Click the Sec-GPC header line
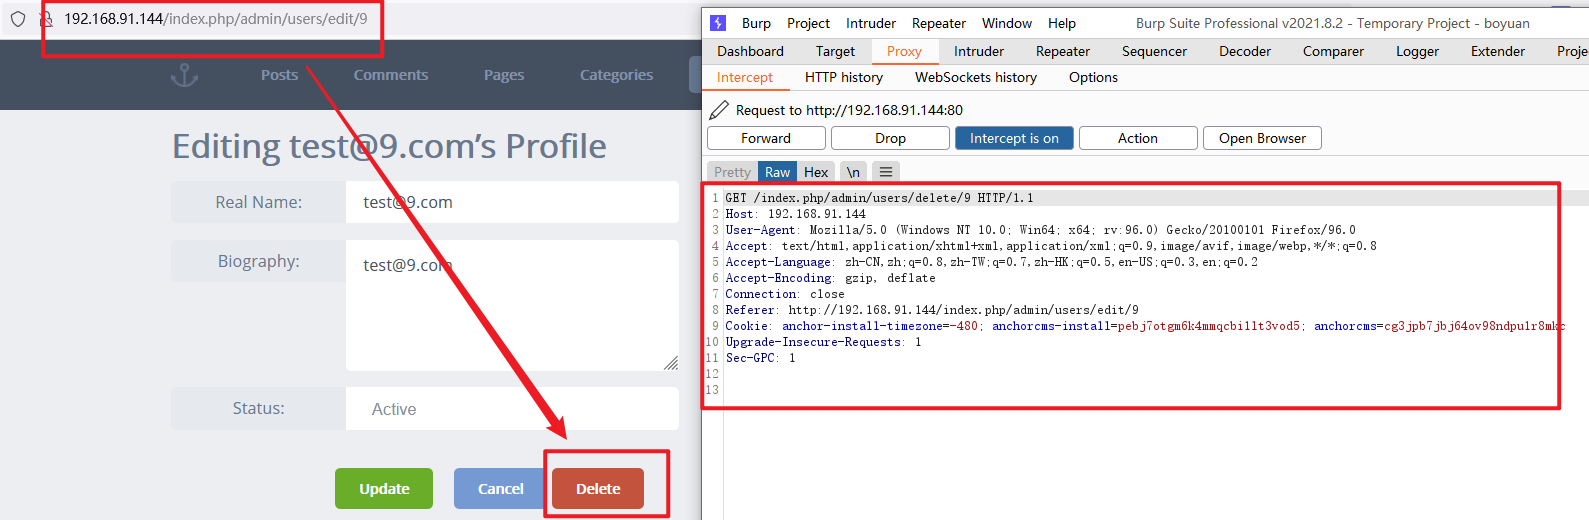Viewport: 1589px width, 520px height. pos(760,358)
